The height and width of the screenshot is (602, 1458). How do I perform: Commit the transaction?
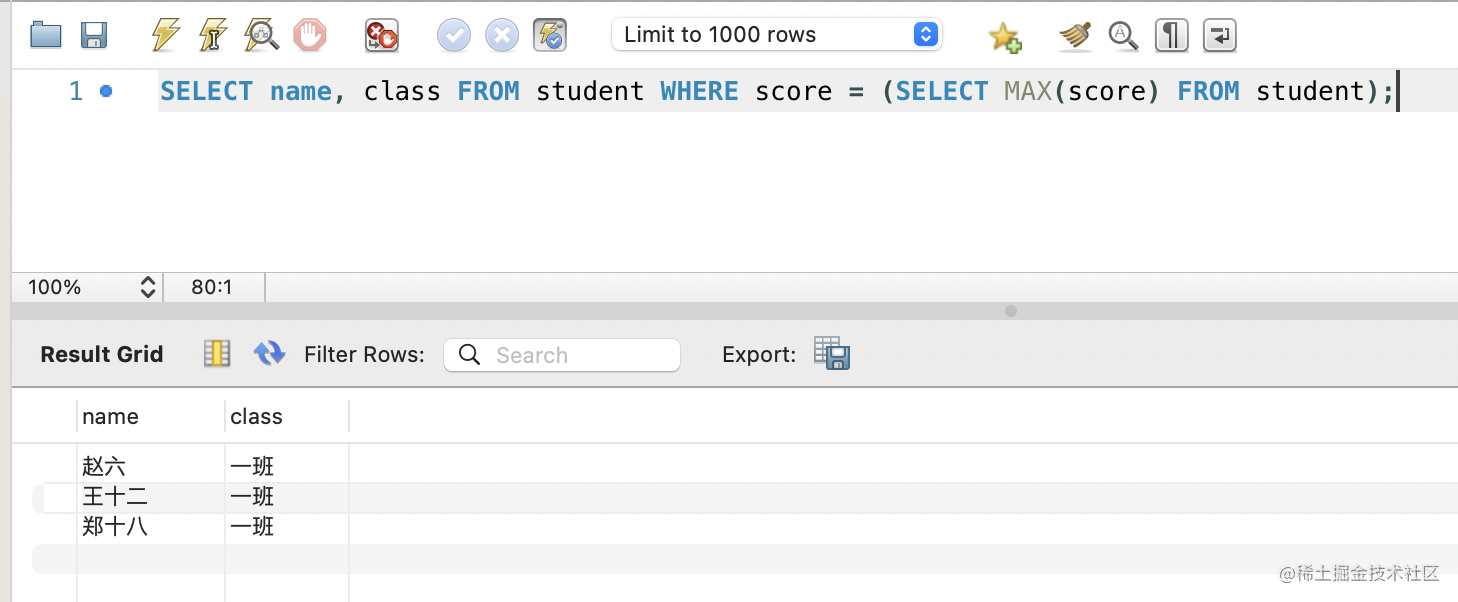pyautogui.click(x=454, y=36)
